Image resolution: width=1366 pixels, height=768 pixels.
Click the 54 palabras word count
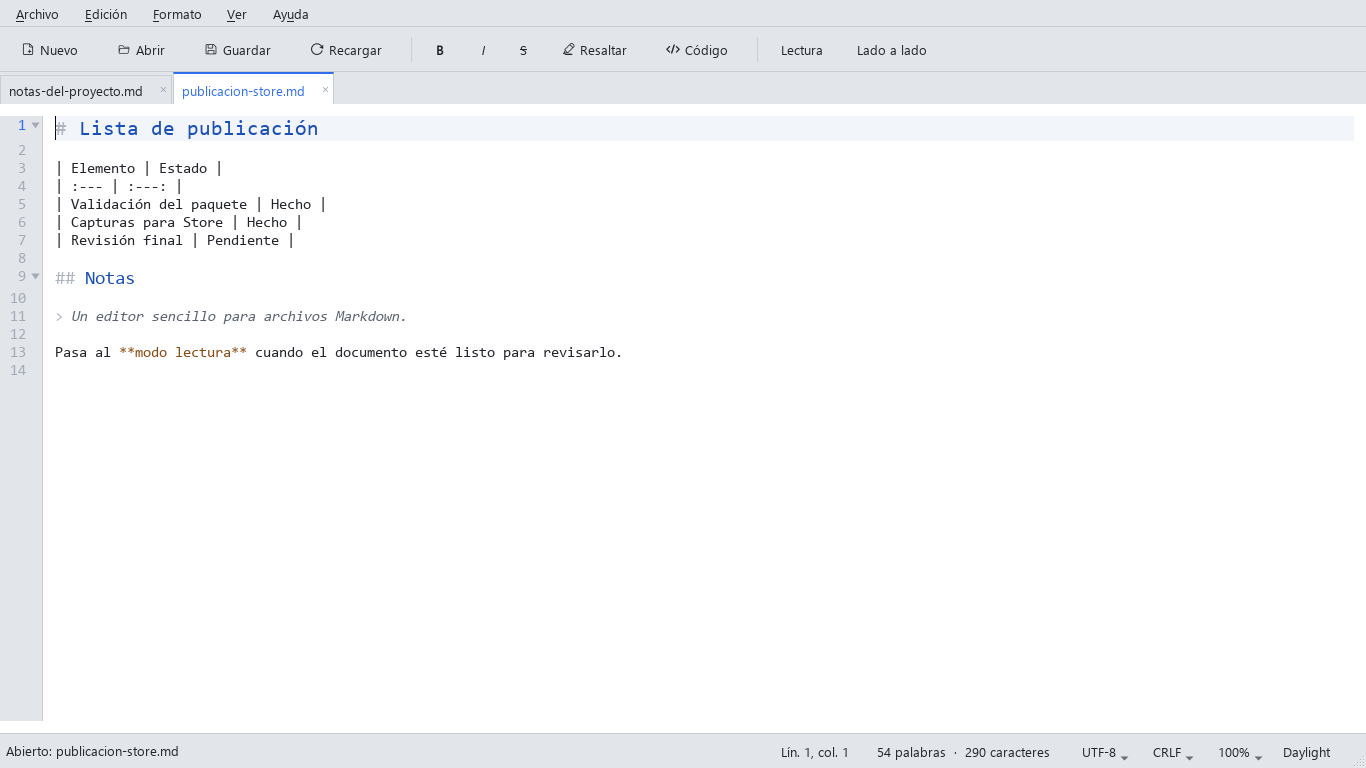pyautogui.click(x=911, y=752)
